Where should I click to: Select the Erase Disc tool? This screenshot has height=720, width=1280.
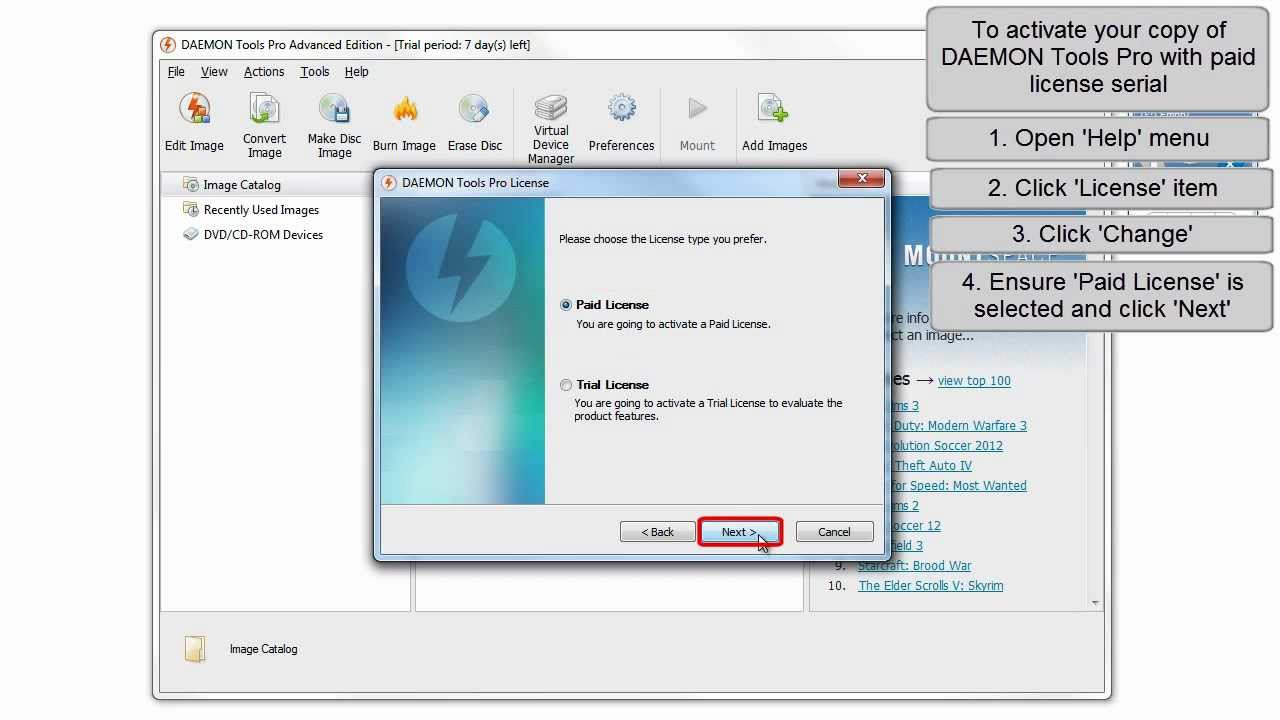coord(474,123)
